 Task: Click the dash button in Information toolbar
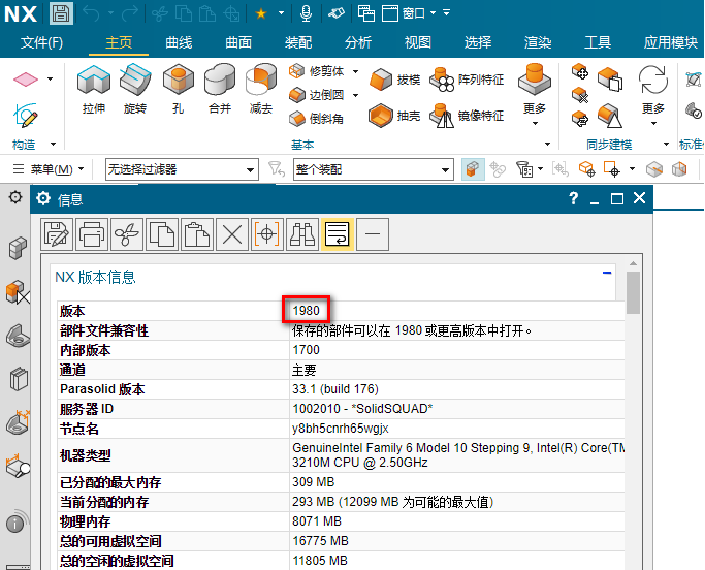coord(372,234)
